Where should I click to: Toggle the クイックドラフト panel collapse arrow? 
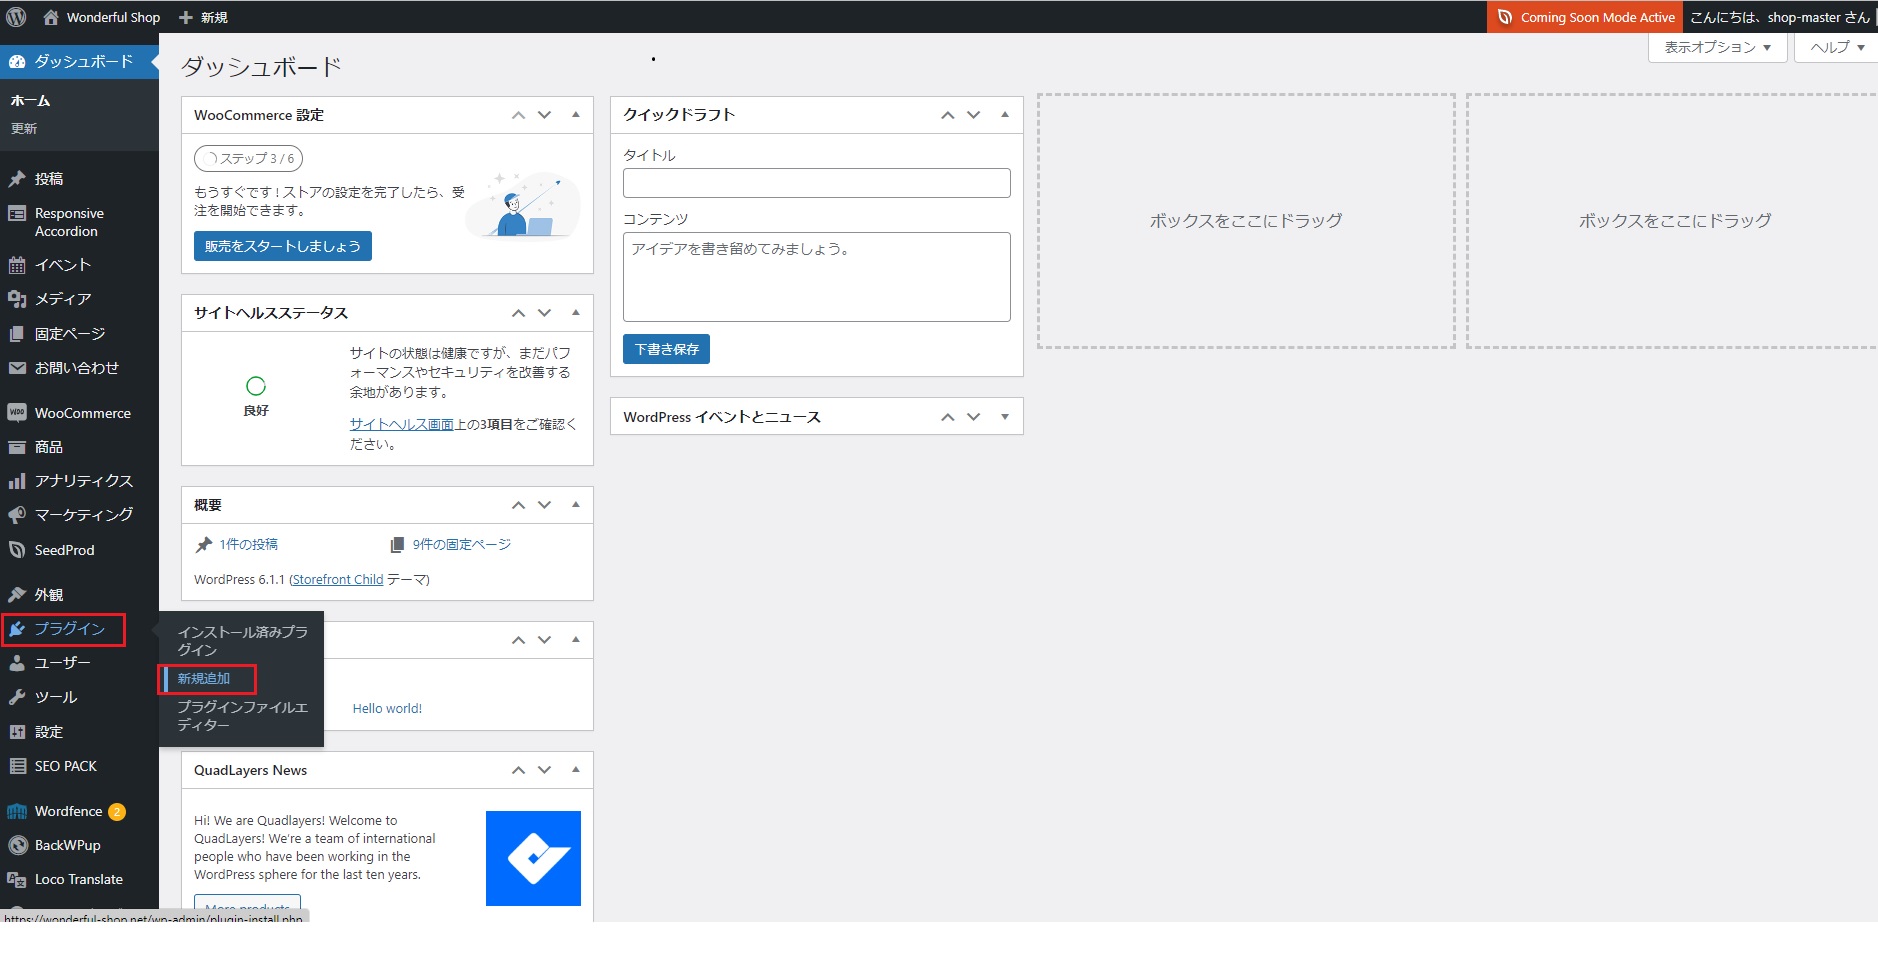tap(1005, 115)
